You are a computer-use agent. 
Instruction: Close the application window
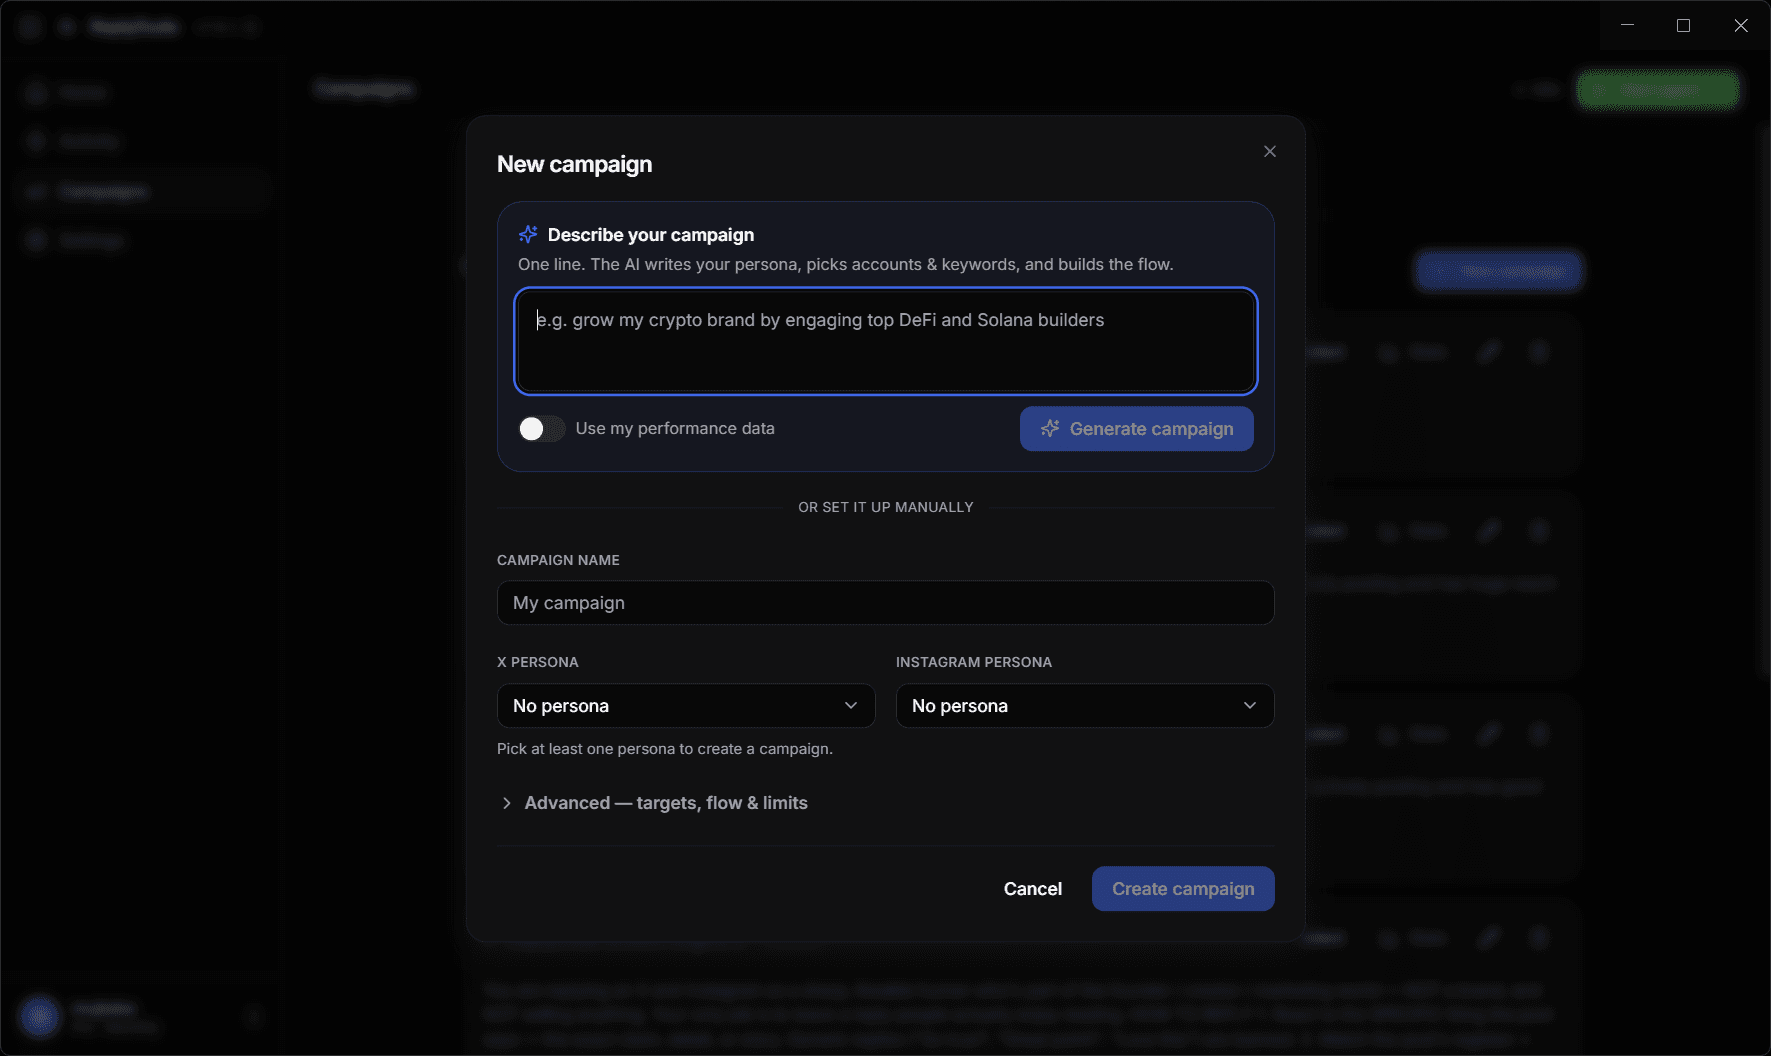click(x=1740, y=25)
